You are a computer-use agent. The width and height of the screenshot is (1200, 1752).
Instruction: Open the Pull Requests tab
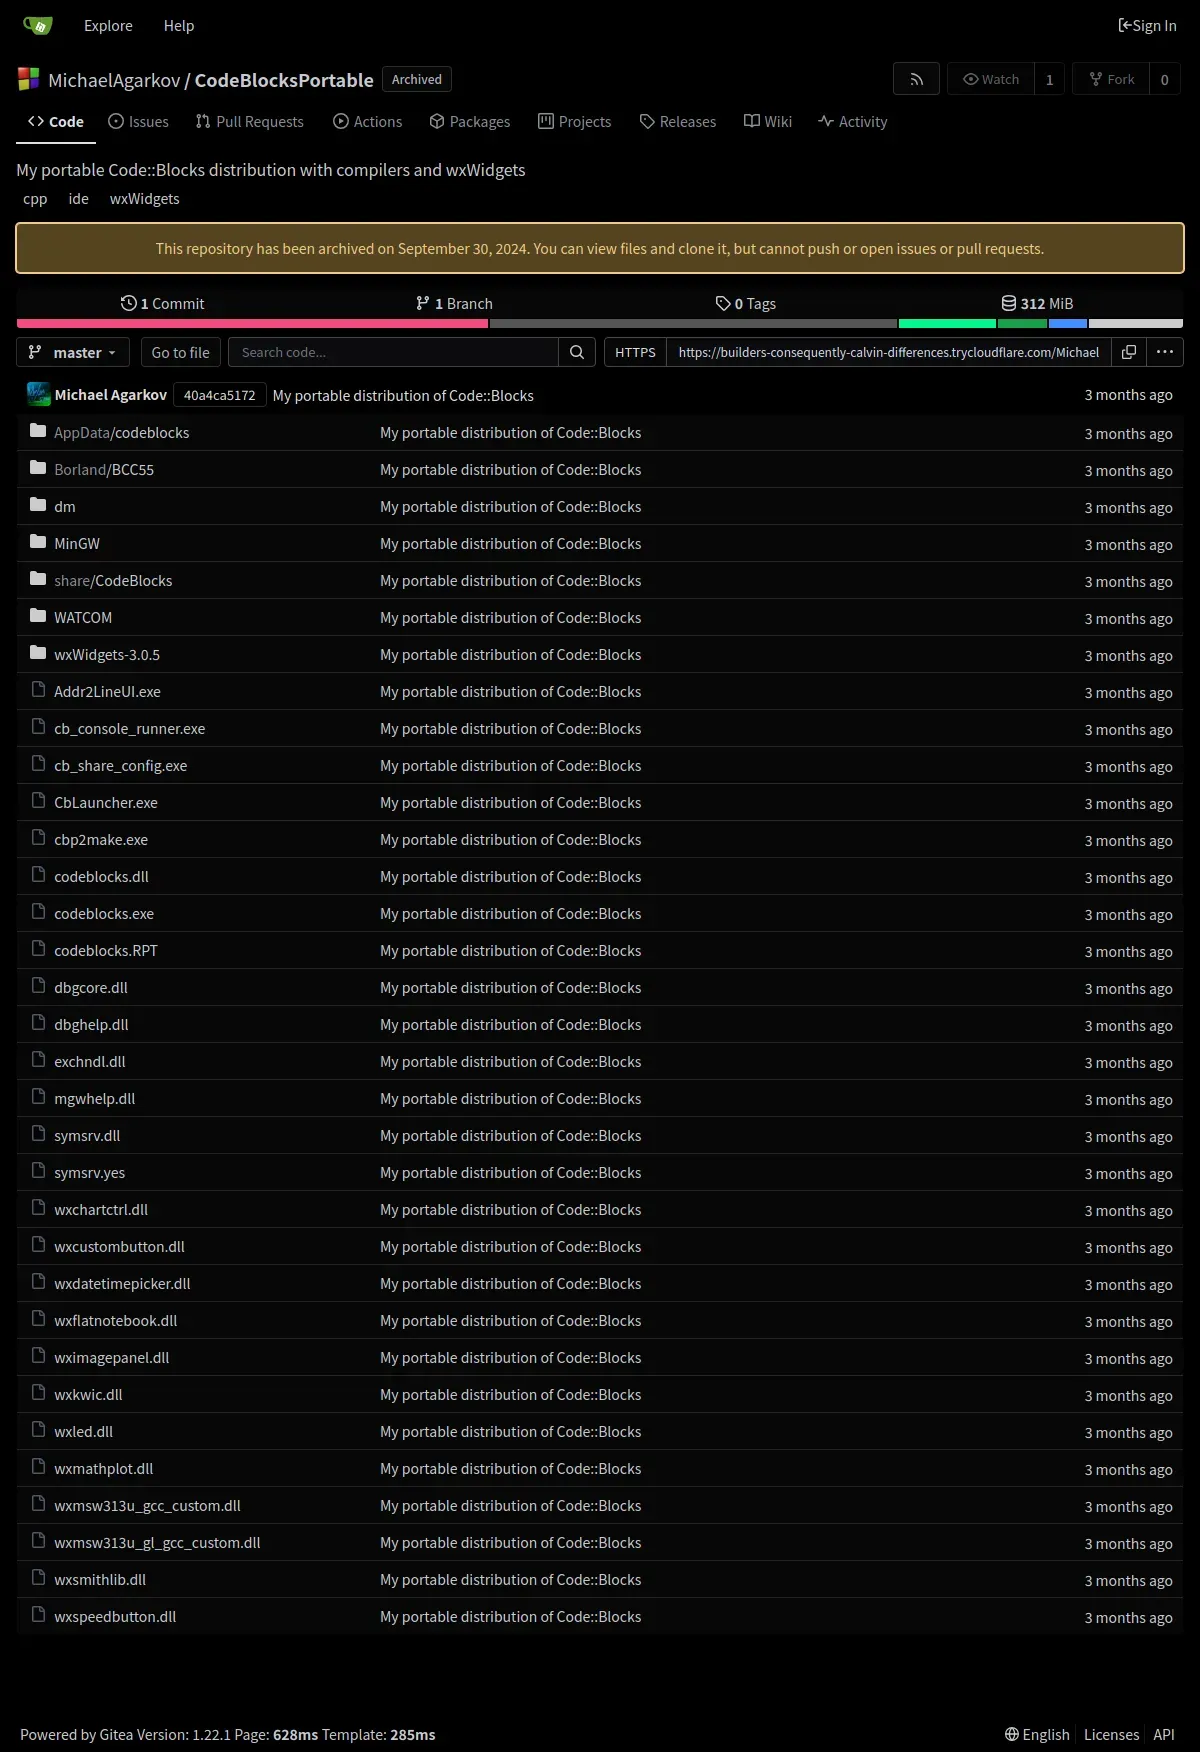coord(250,122)
